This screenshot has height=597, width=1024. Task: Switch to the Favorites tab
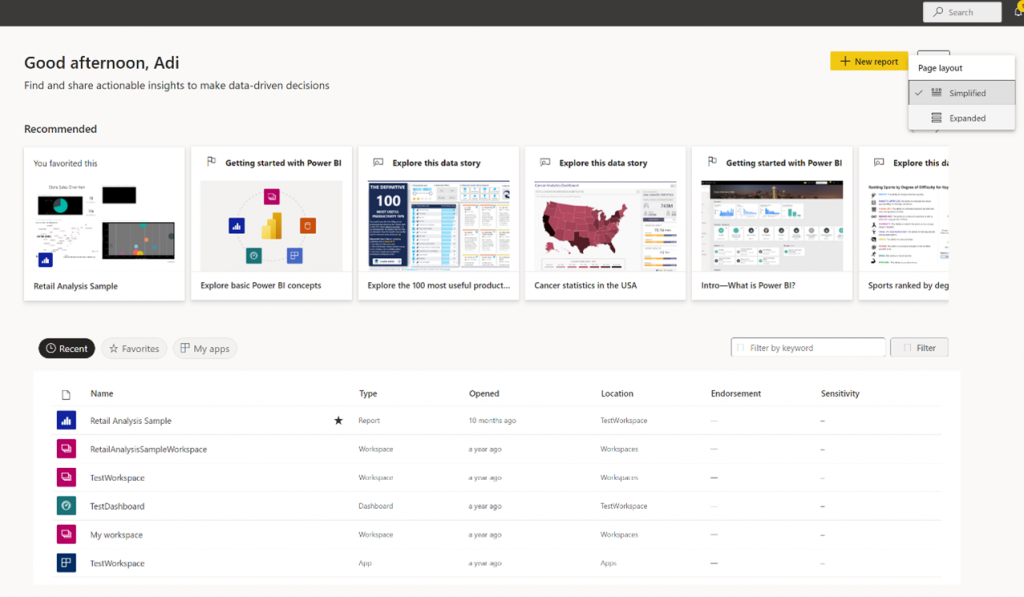[133, 349]
